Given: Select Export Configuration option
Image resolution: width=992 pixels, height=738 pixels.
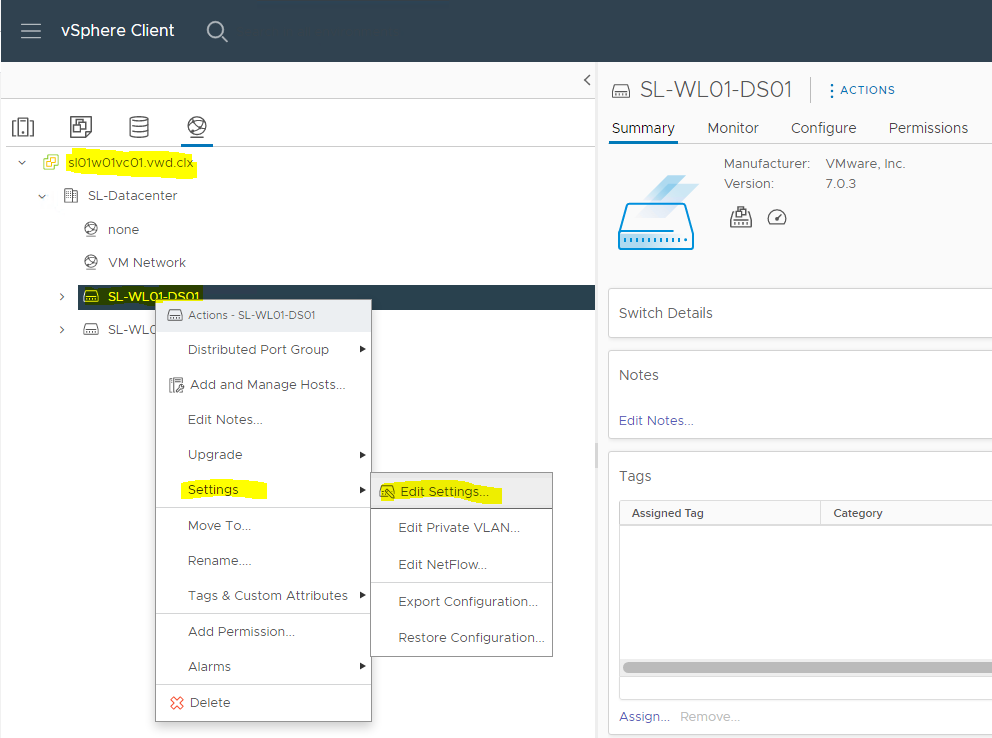Looking at the screenshot, I should 461,601.
